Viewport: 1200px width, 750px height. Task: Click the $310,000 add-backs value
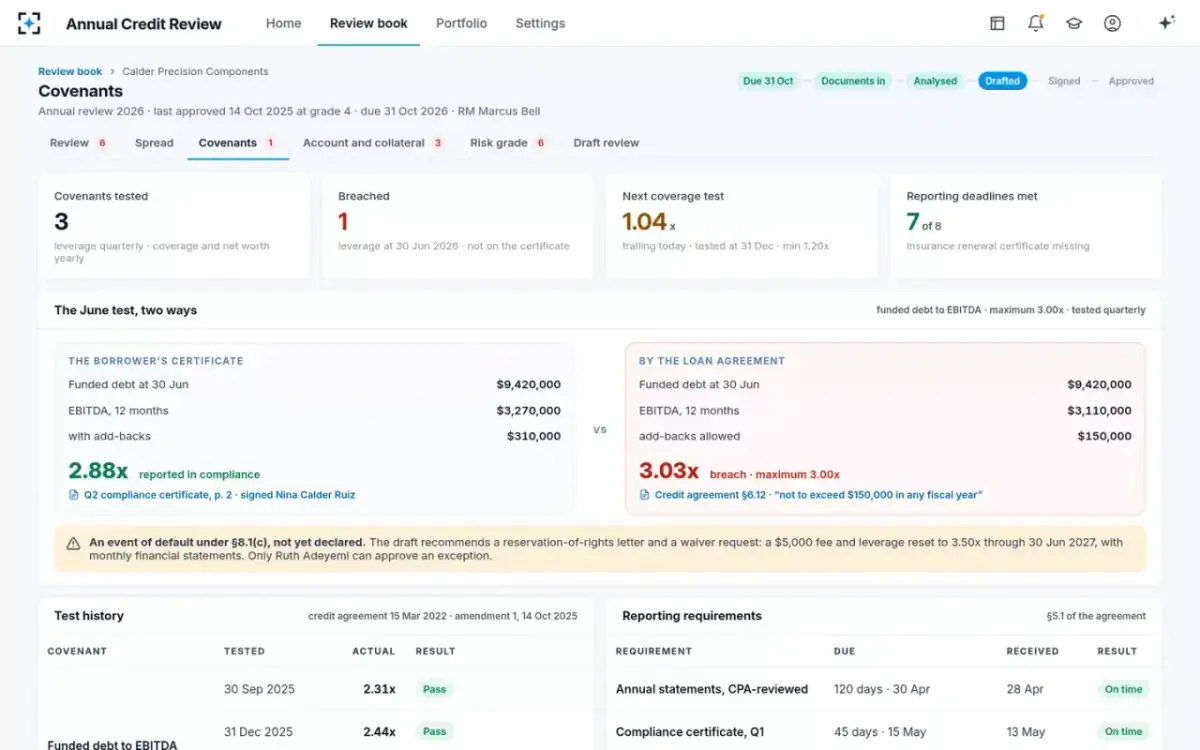pos(534,436)
